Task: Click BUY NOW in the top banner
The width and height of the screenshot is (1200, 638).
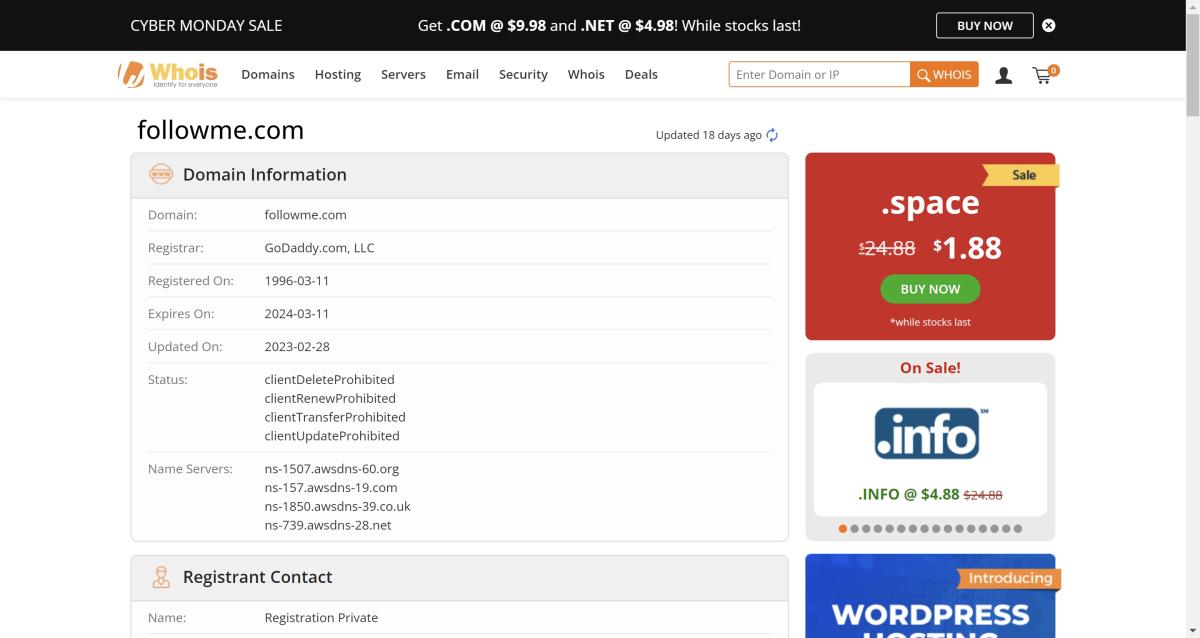Action: [x=984, y=25]
